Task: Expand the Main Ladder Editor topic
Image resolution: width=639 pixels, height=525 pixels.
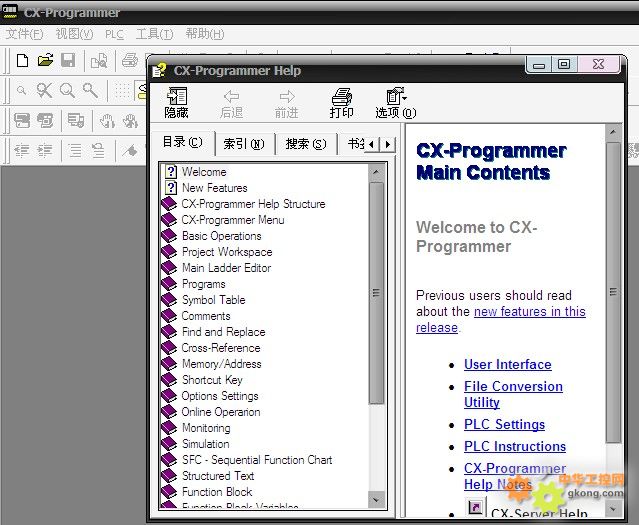Action: [x=226, y=268]
